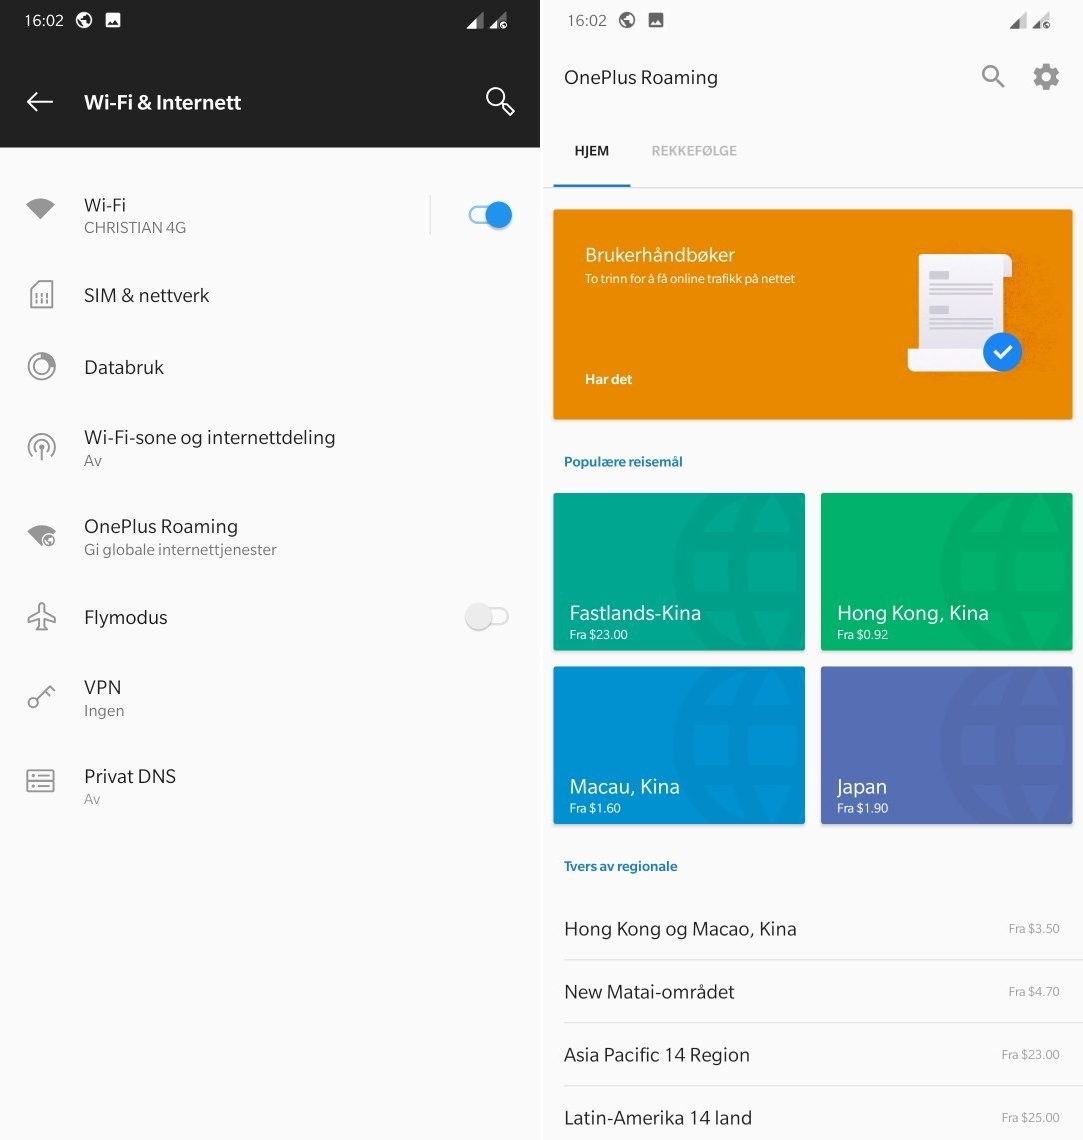
Task: Choose the Hong Kong, Kina tile
Action: [x=946, y=572]
